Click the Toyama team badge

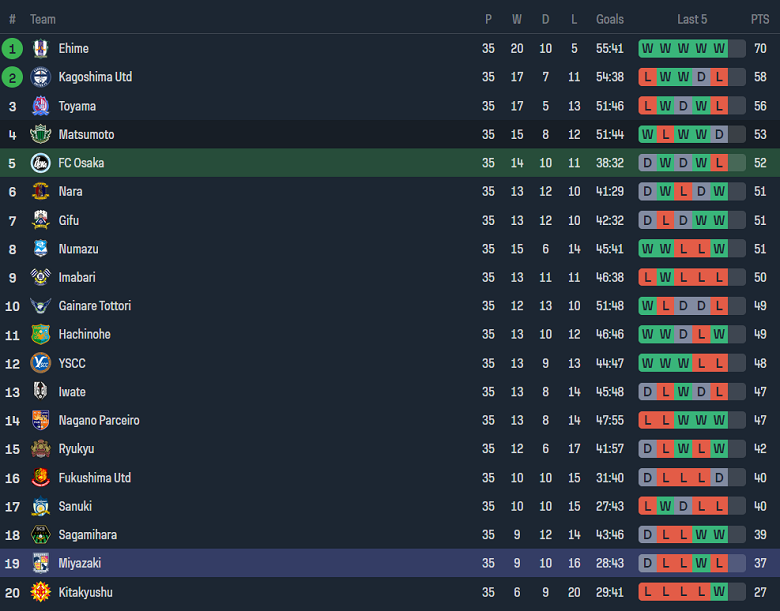click(x=40, y=106)
